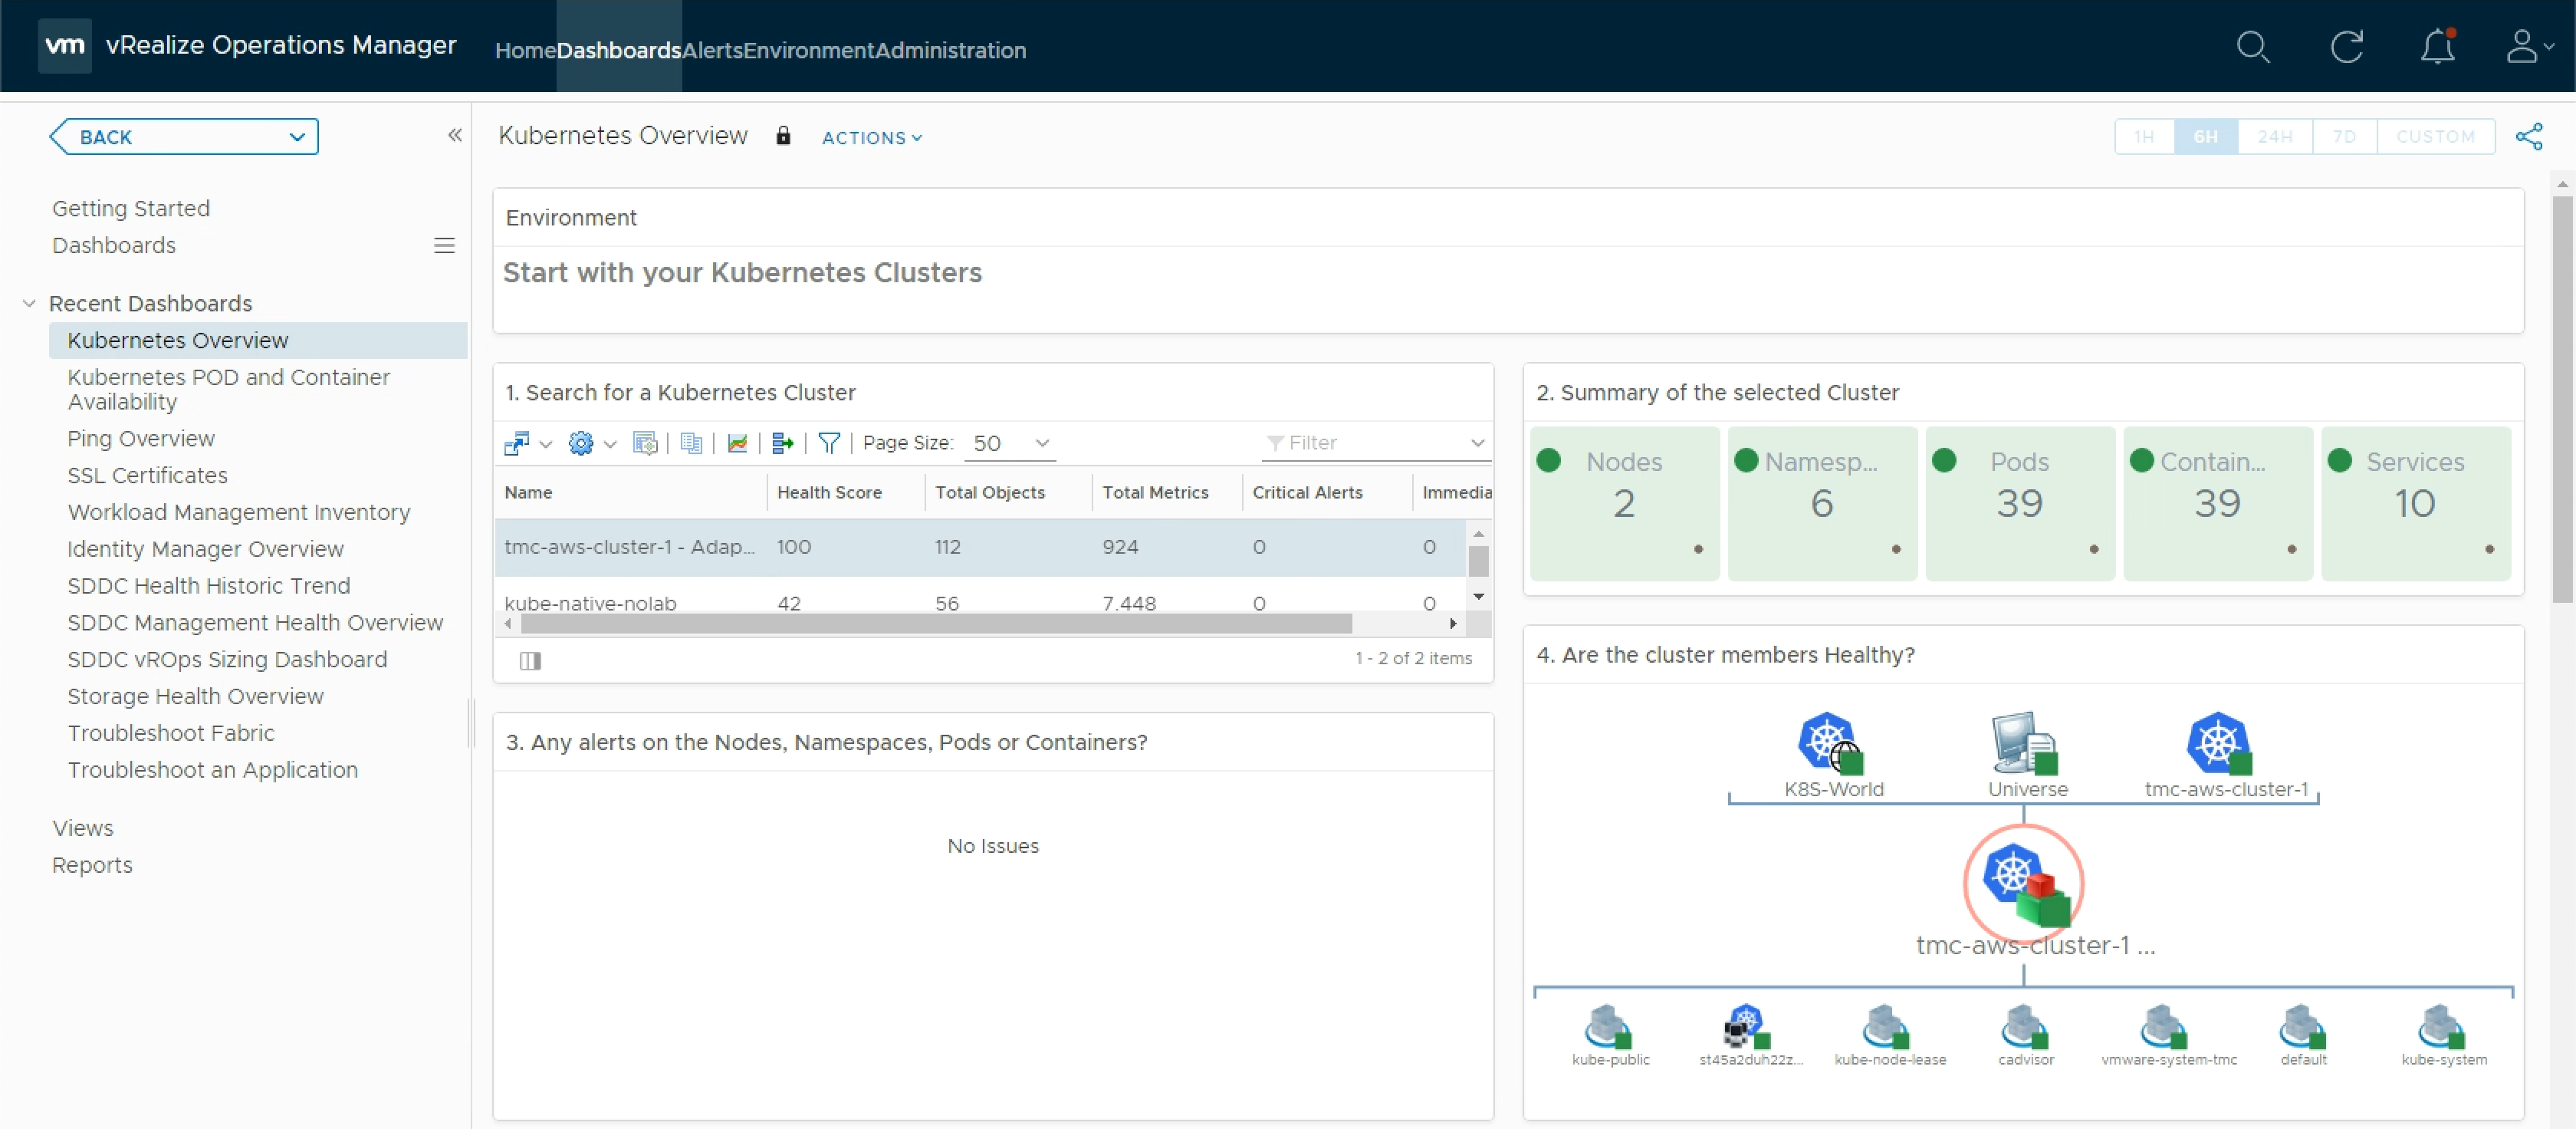The width and height of the screenshot is (2576, 1129).
Task: Select the kube-system namespace icon
Action: pyautogui.click(x=2442, y=1027)
